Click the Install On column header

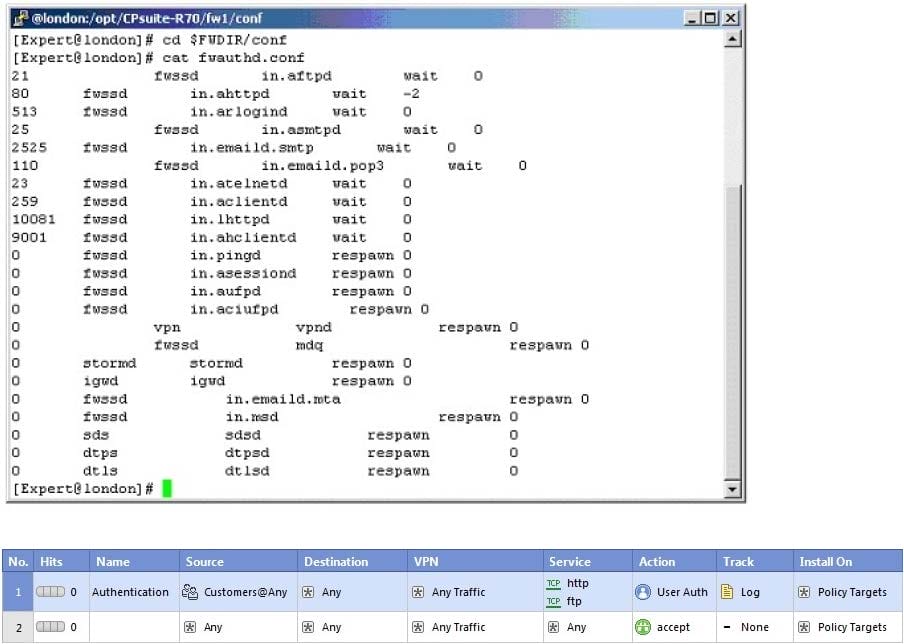[848, 562]
